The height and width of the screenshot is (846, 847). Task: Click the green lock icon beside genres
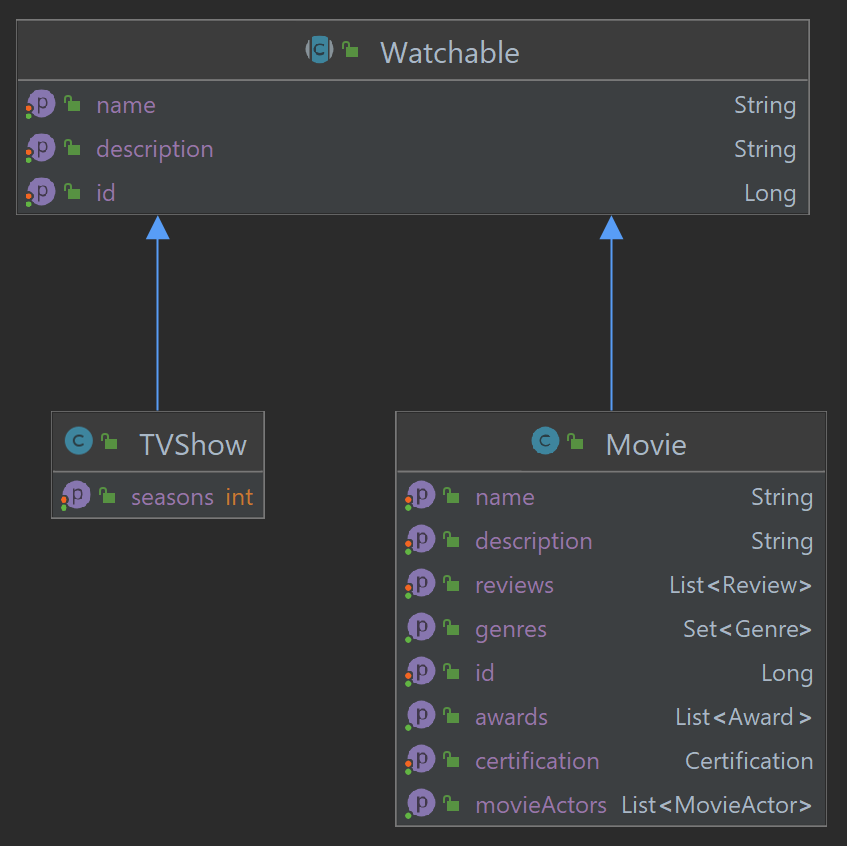(452, 629)
